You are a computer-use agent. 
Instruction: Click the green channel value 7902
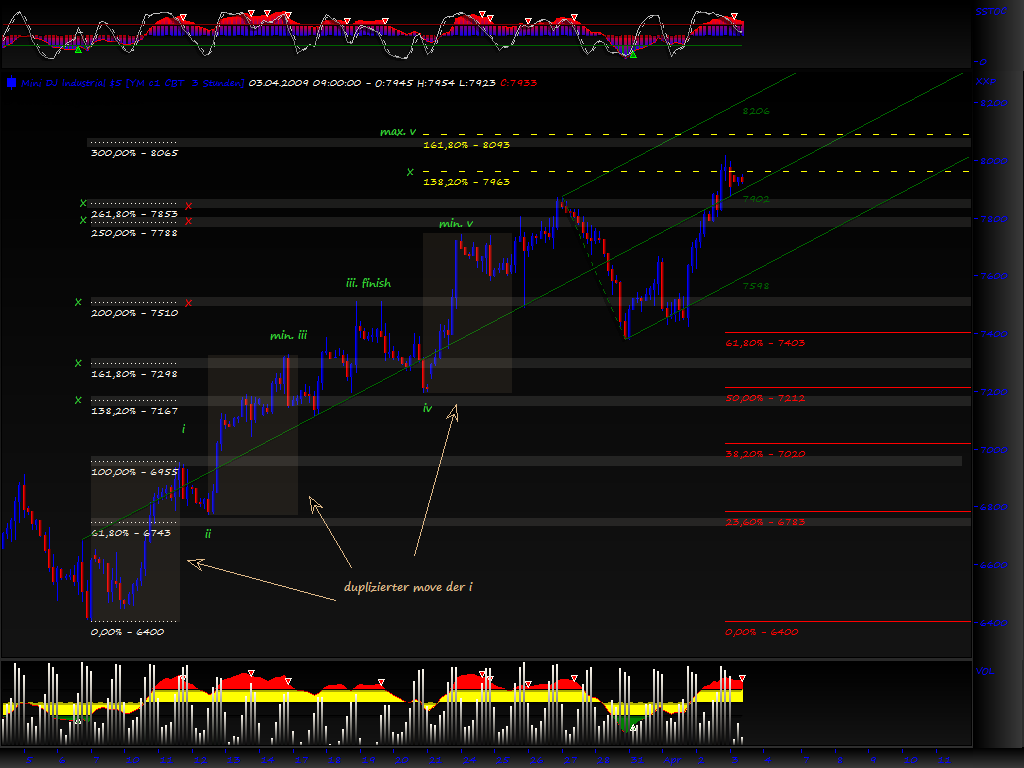756,199
